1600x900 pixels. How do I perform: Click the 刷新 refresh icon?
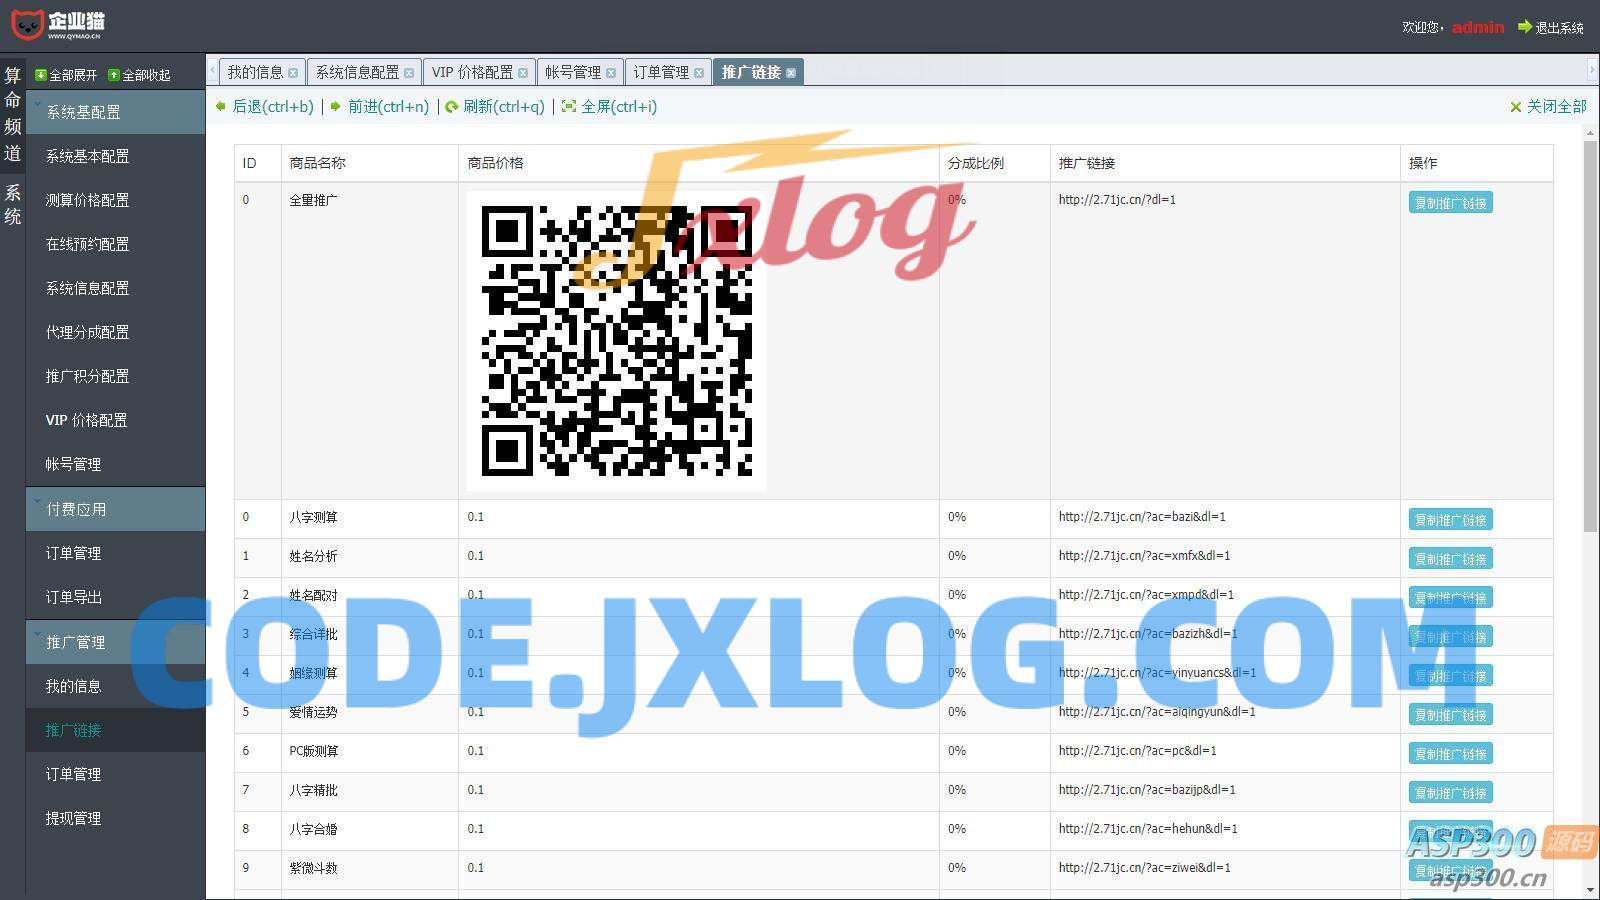[x=452, y=106]
